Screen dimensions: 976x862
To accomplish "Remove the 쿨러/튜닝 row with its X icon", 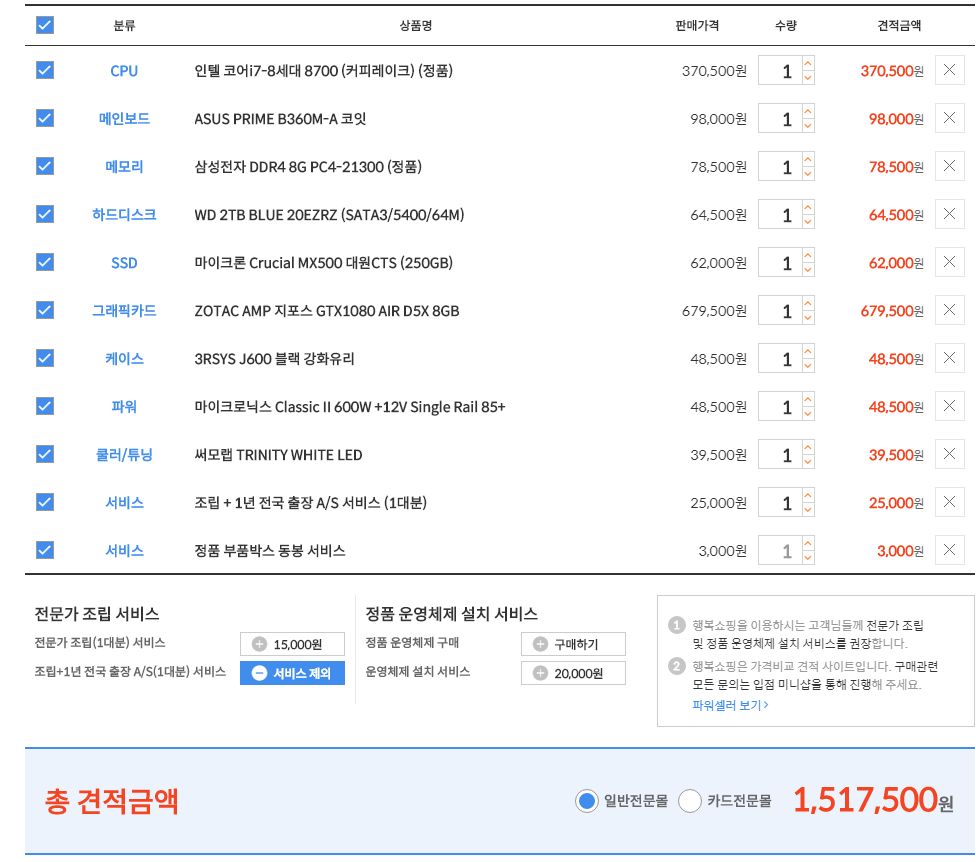I will [949, 454].
